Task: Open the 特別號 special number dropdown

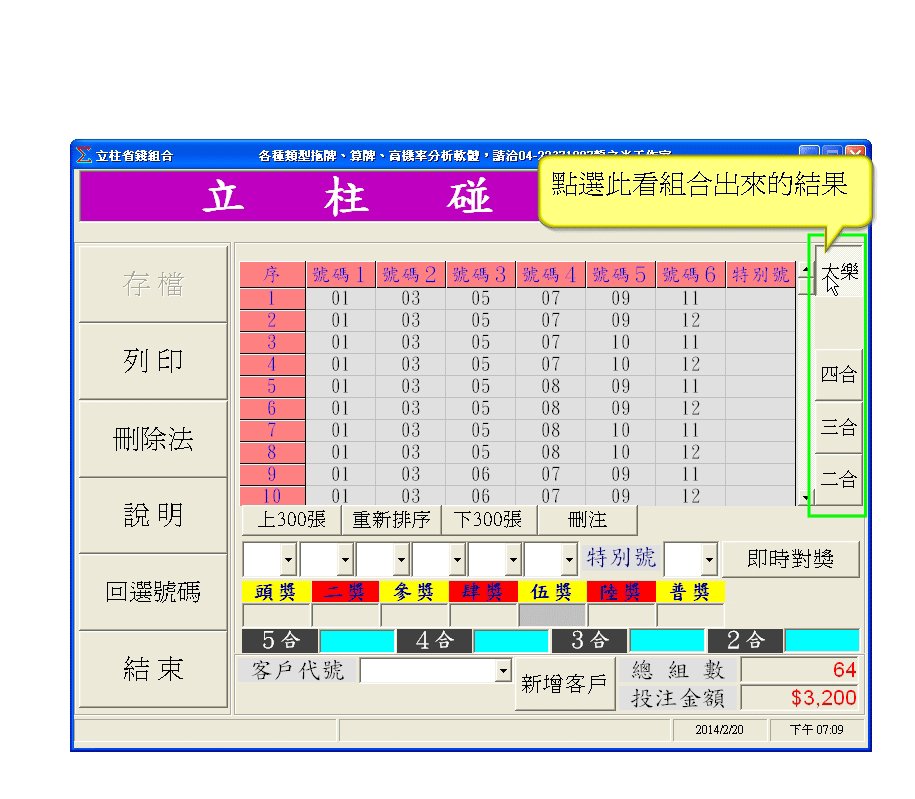Action: click(x=709, y=560)
